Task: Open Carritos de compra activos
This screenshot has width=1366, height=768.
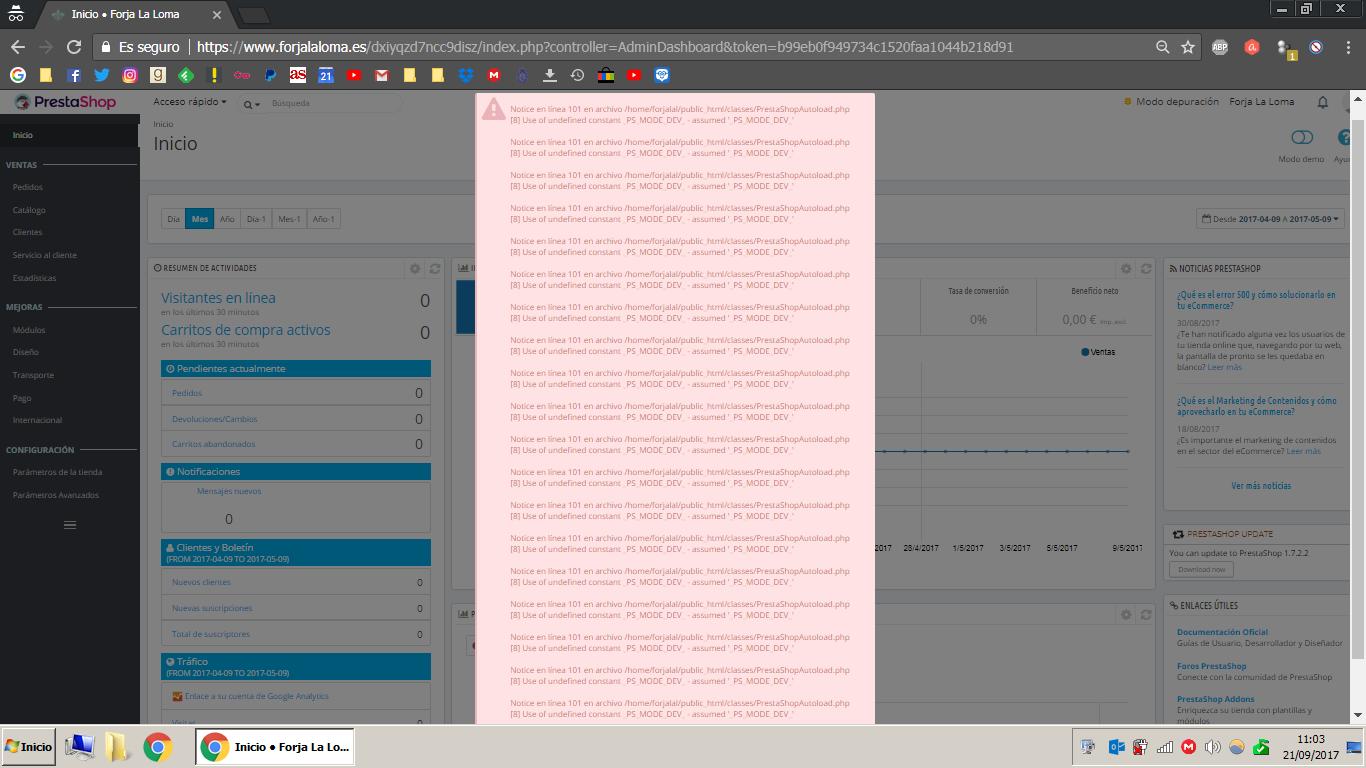Action: click(245, 330)
